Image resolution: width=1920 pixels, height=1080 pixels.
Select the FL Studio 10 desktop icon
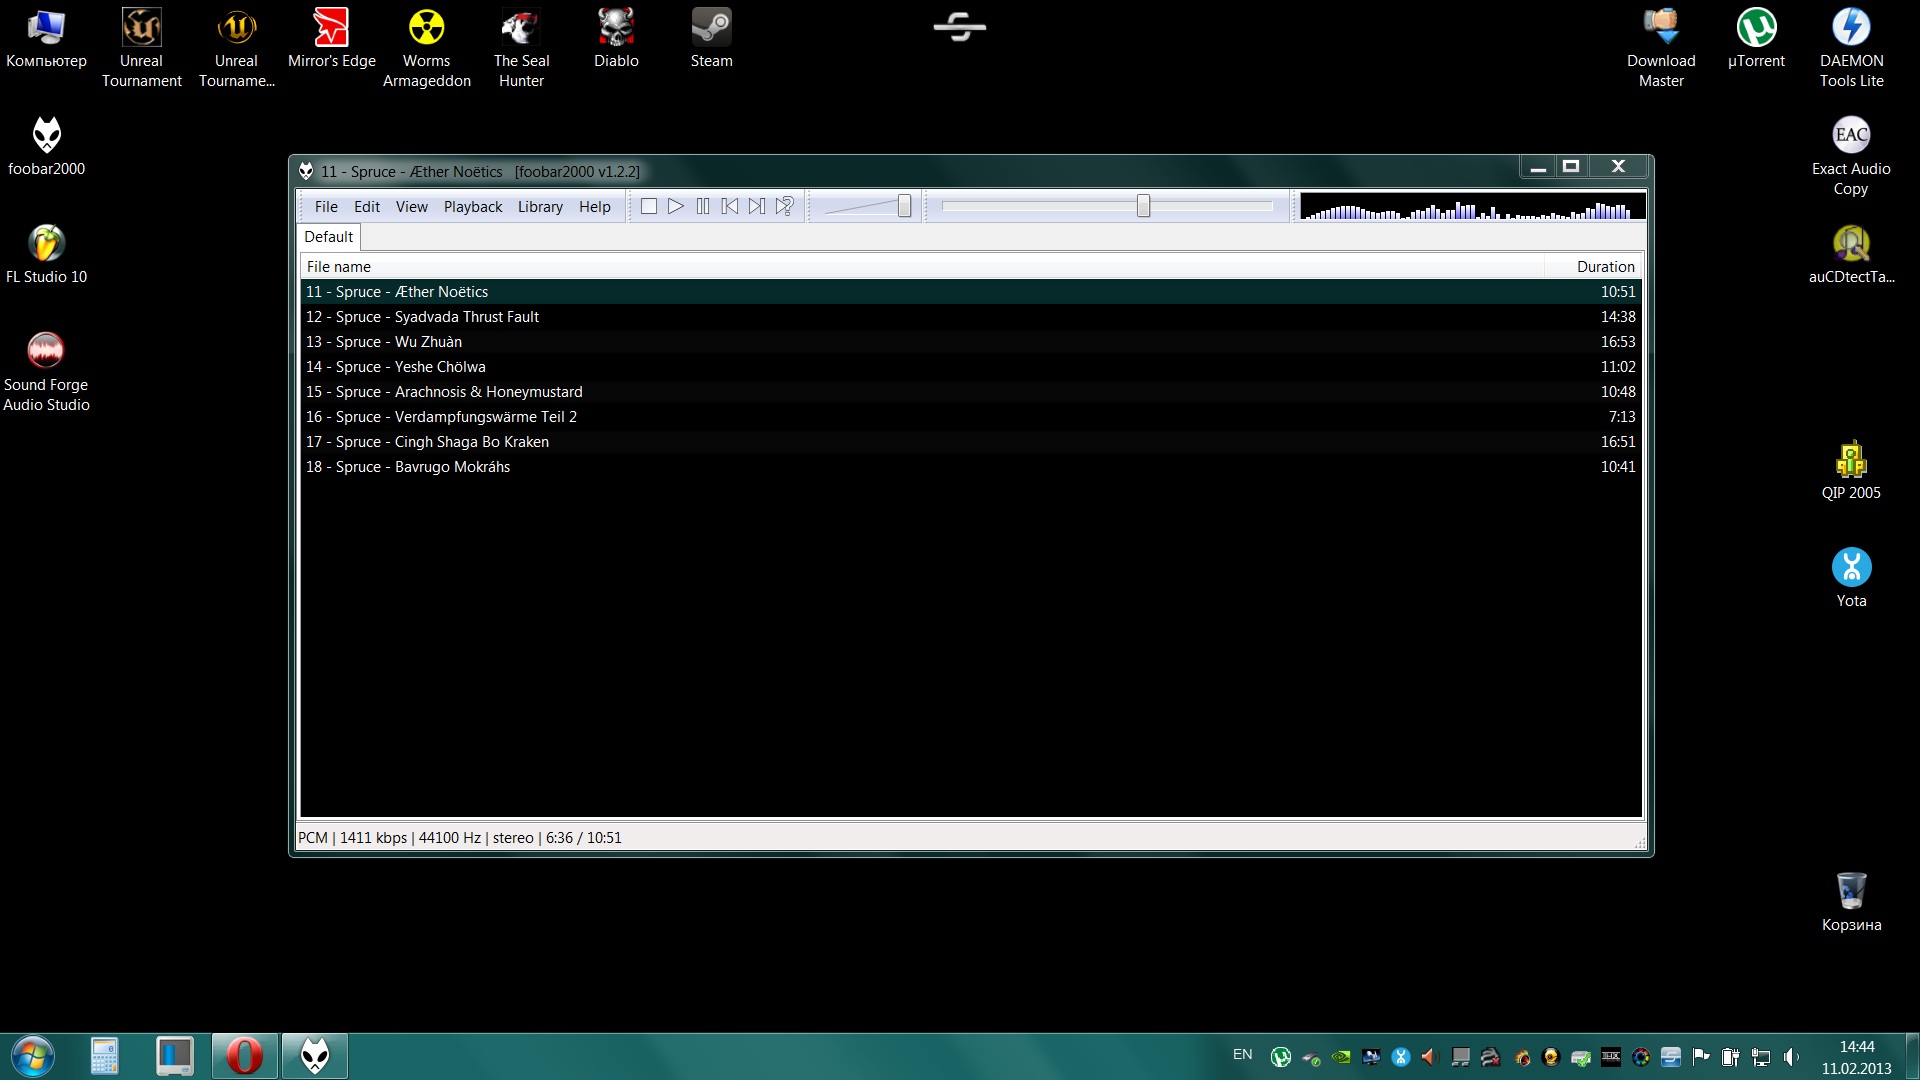pos(46,254)
